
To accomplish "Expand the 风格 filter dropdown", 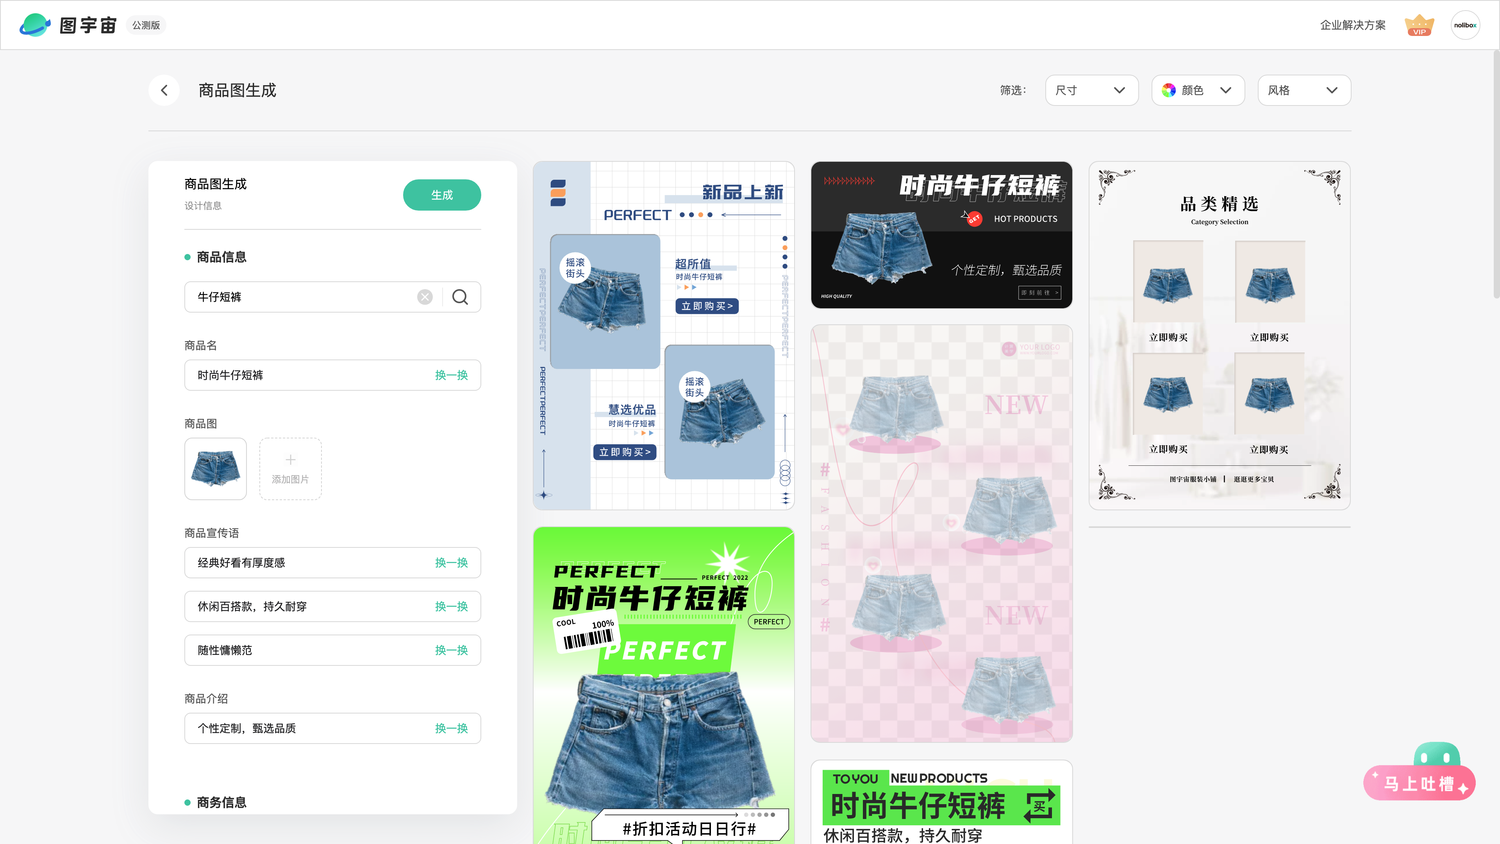I will (1304, 90).
